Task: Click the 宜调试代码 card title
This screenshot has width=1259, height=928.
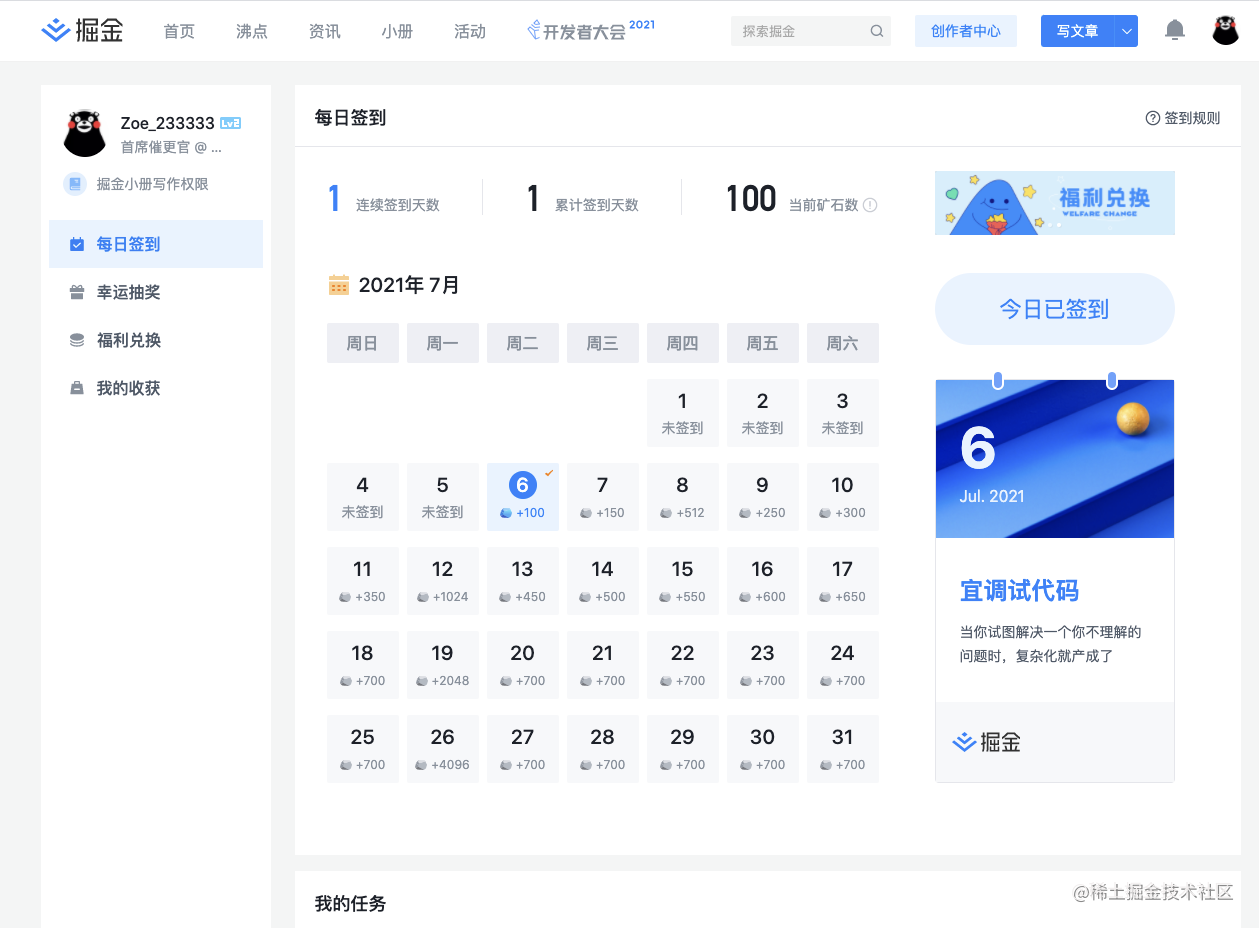Action: pos(1020,590)
